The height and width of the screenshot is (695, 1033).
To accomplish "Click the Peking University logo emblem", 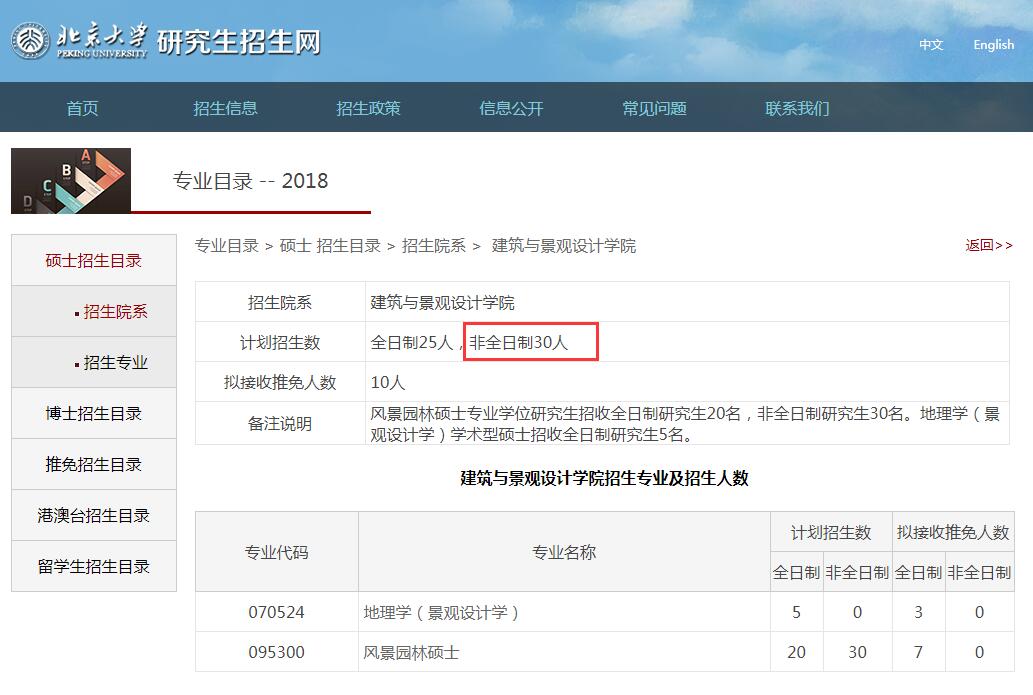I will 30,42.
